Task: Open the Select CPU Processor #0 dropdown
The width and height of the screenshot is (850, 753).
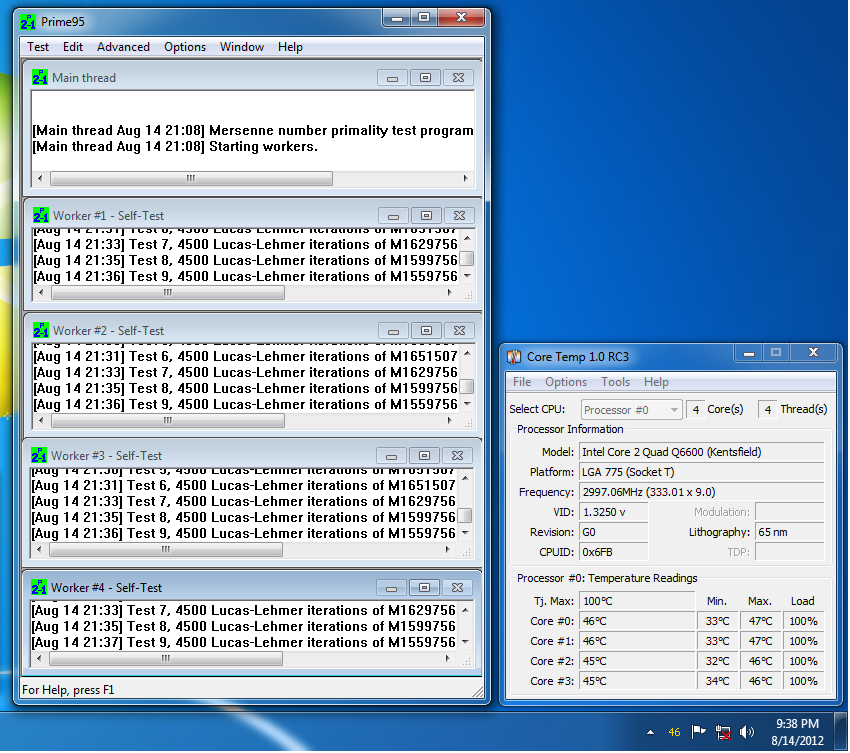Action: click(631, 410)
